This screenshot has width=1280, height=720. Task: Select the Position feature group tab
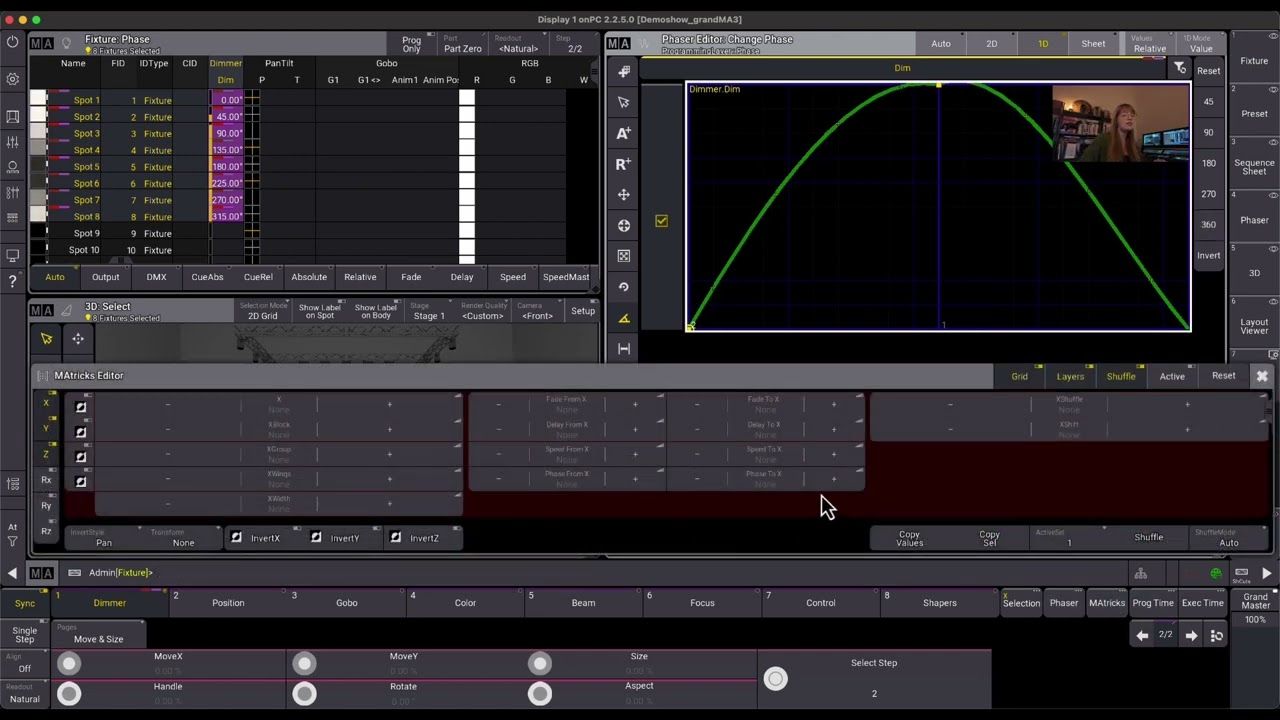[x=228, y=603]
